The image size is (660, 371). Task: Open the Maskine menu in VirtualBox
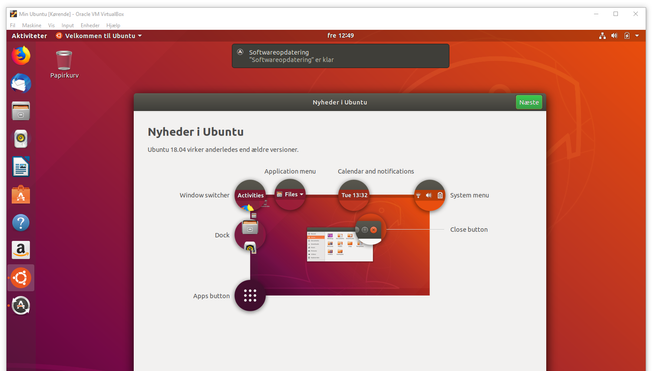[32, 25]
